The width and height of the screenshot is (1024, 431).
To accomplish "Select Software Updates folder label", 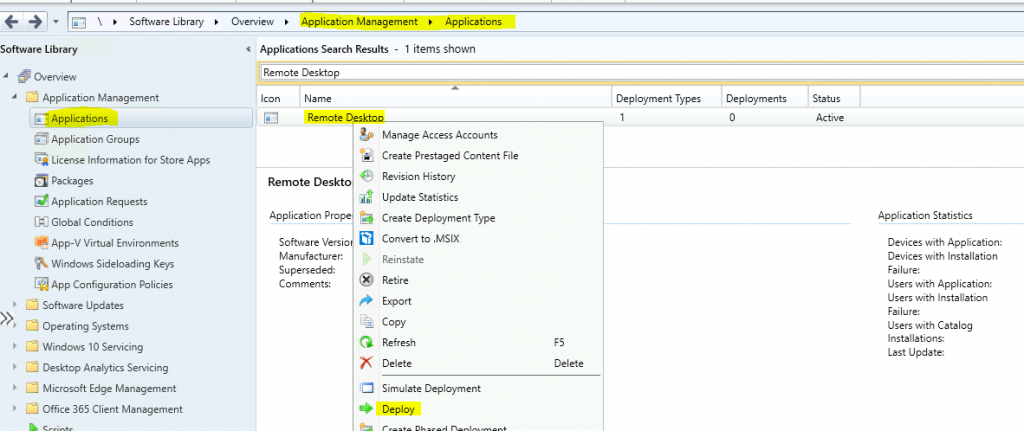I will tap(83, 305).
